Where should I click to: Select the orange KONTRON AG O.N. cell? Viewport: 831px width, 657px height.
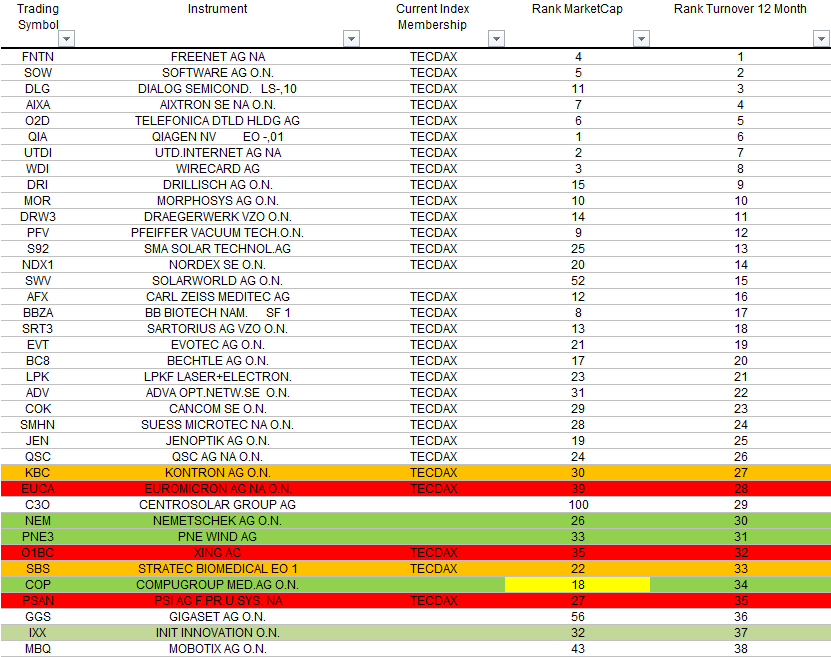pyautogui.click(x=218, y=473)
